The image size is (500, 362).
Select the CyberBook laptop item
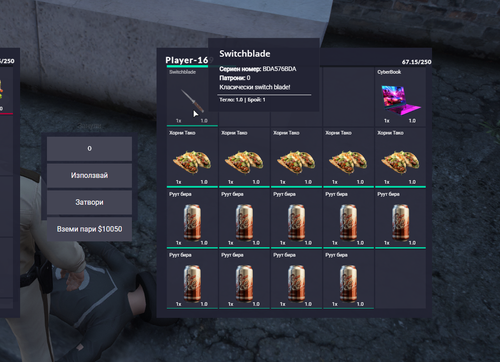click(400, 97)
